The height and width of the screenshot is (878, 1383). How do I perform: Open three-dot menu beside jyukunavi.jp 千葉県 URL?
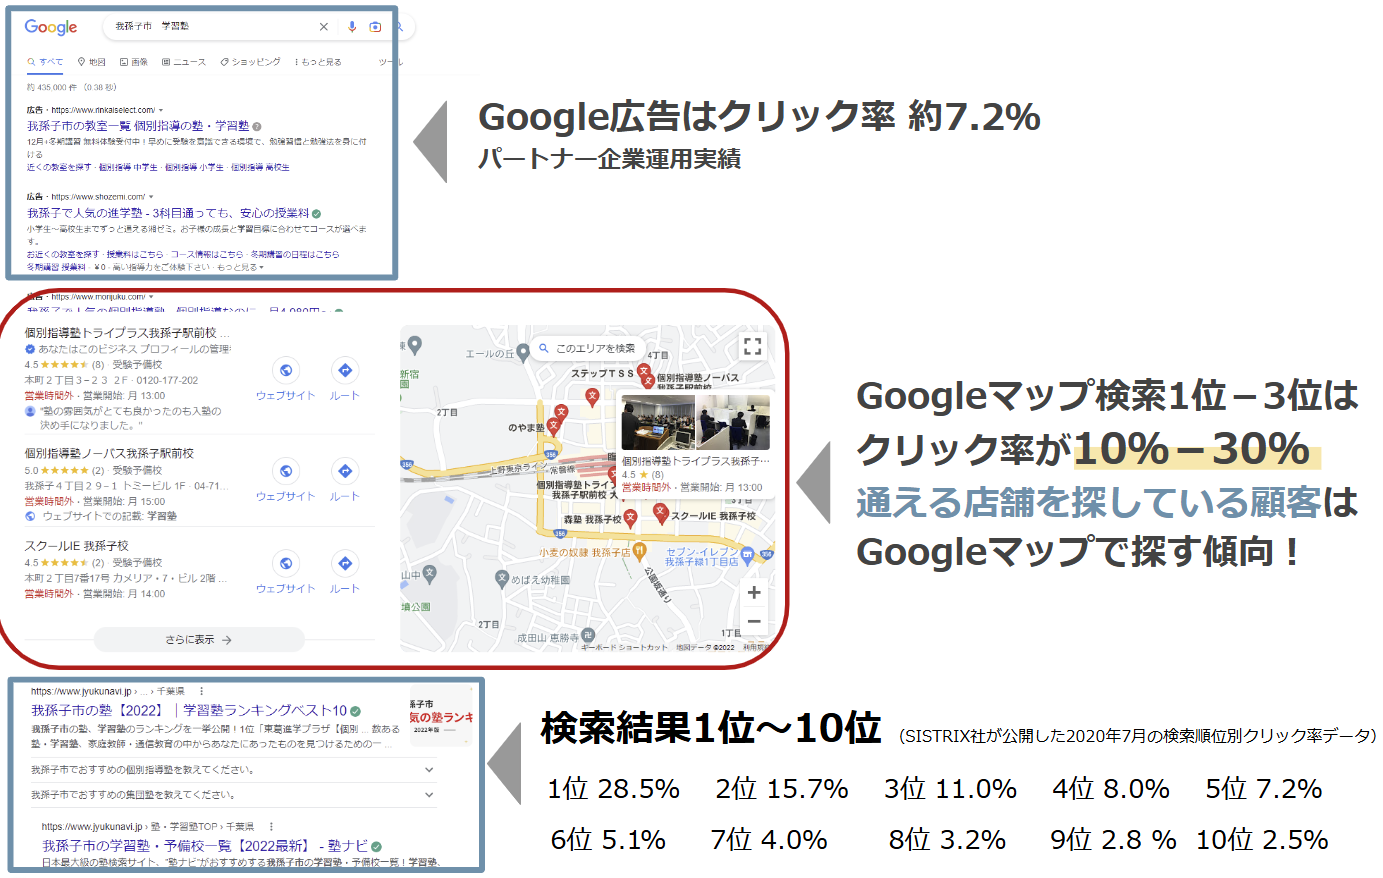click(x=201, y=691)
